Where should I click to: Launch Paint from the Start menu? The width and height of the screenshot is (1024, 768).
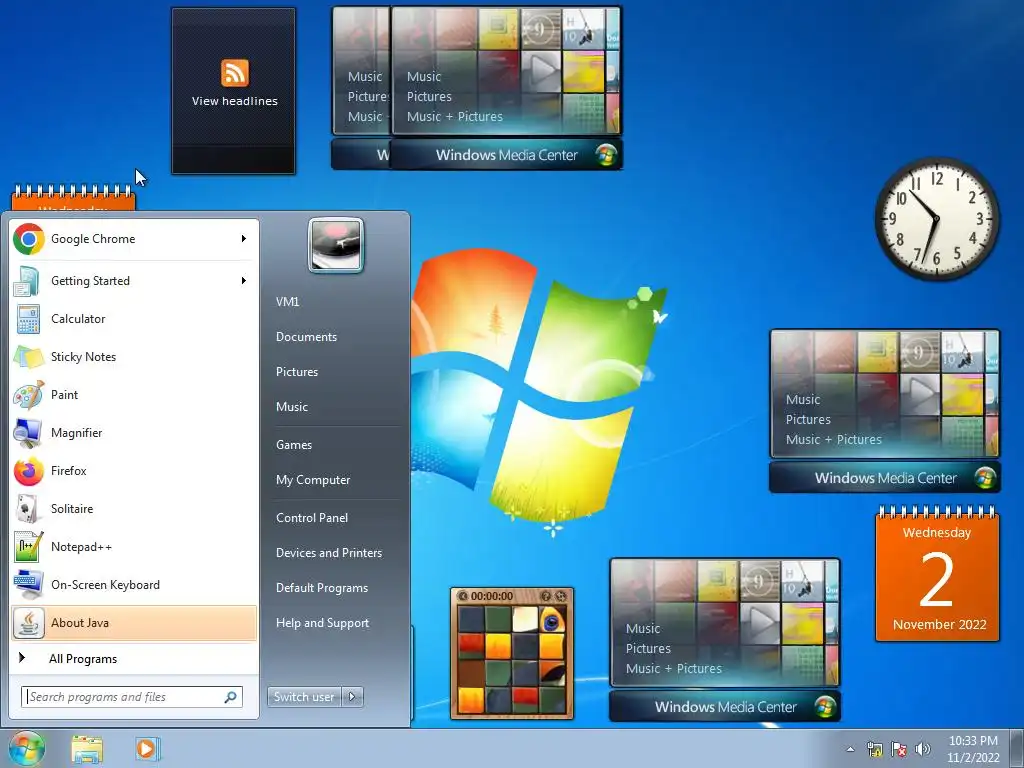pyautogui.click(x=134, y=394)
